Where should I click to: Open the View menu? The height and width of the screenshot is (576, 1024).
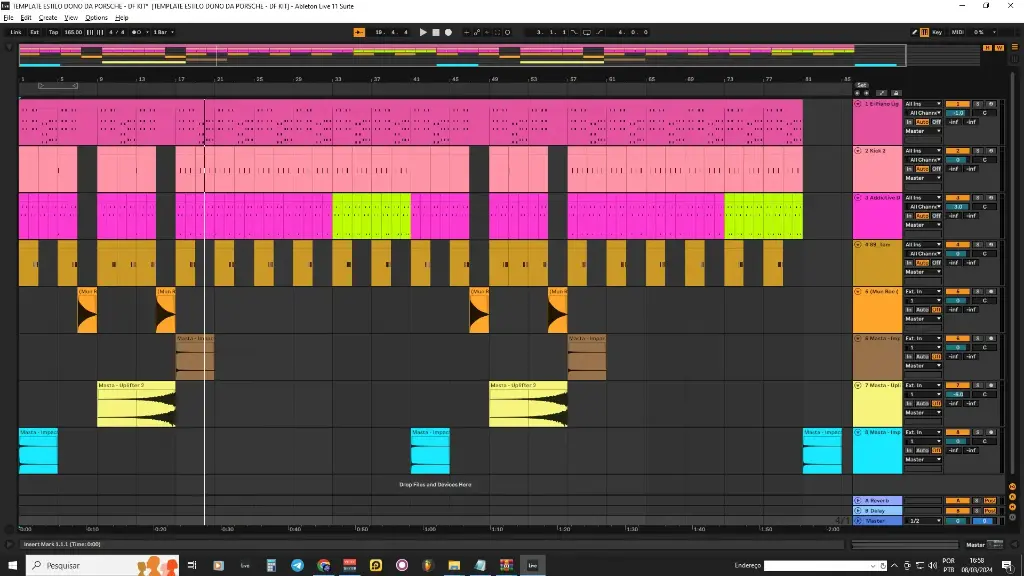pyautogui.click(x=71, y=18)
